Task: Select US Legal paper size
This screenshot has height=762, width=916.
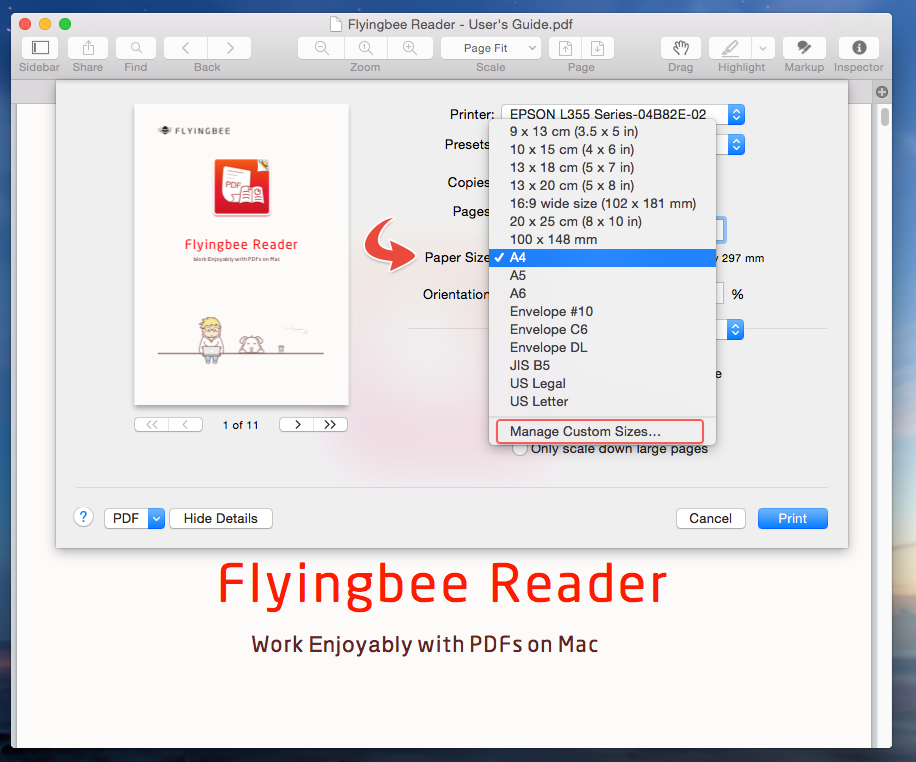Action: [x=602, y=384]
